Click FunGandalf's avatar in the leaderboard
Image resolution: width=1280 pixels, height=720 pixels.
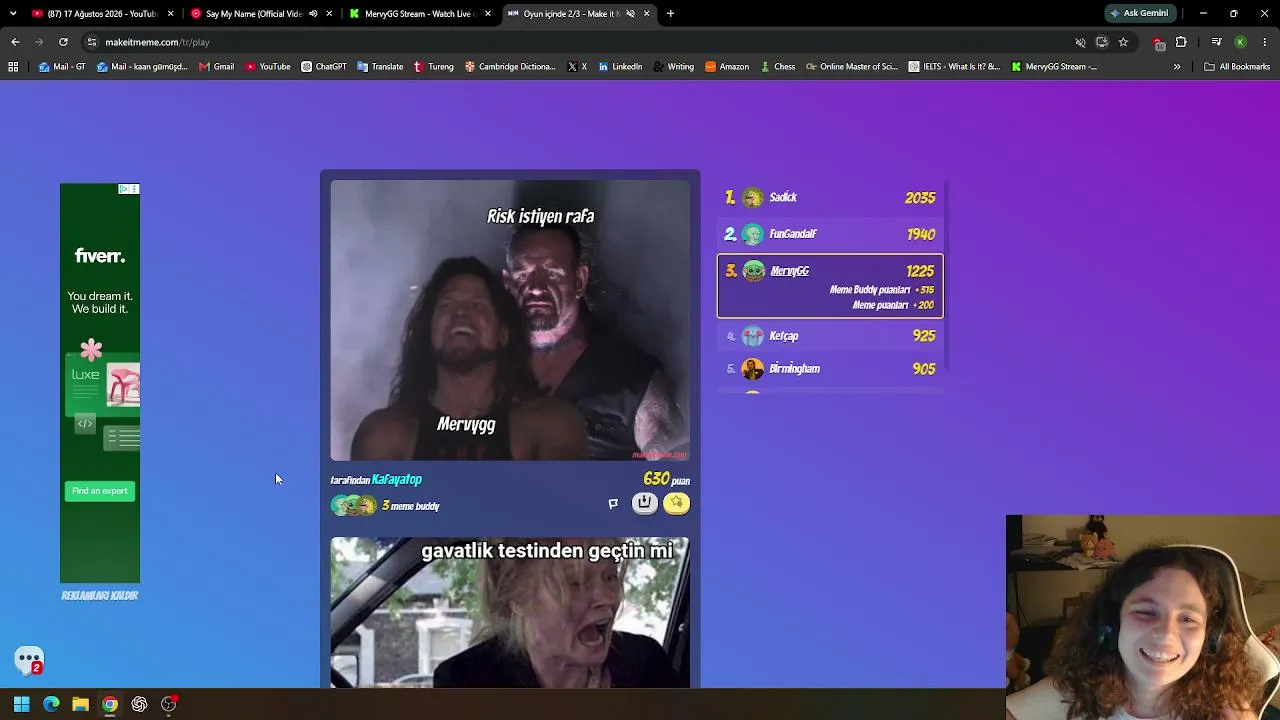click(753, 234)
